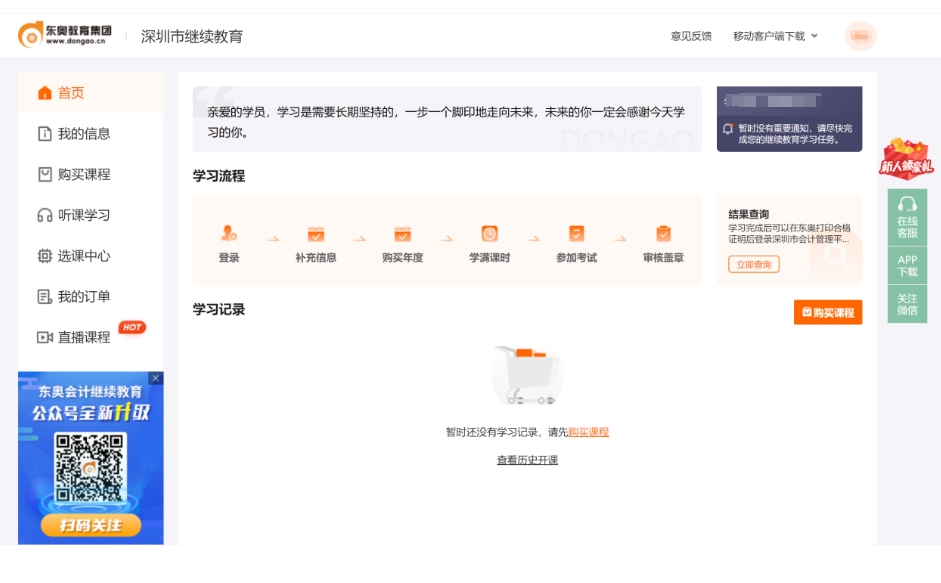Click the 意见反馈 link in the header
941x583 pixels.
tap(692, 33)
